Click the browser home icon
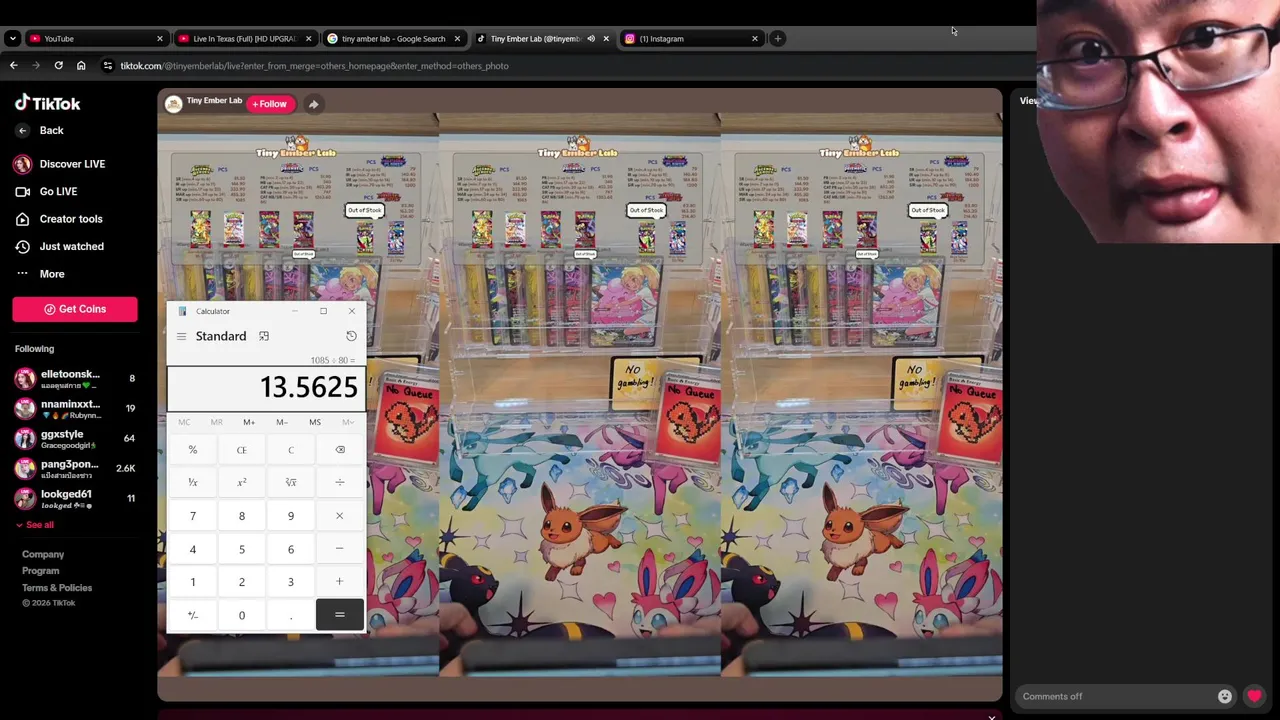Viewport: 1280px width, 720px height. pos(81,66)
